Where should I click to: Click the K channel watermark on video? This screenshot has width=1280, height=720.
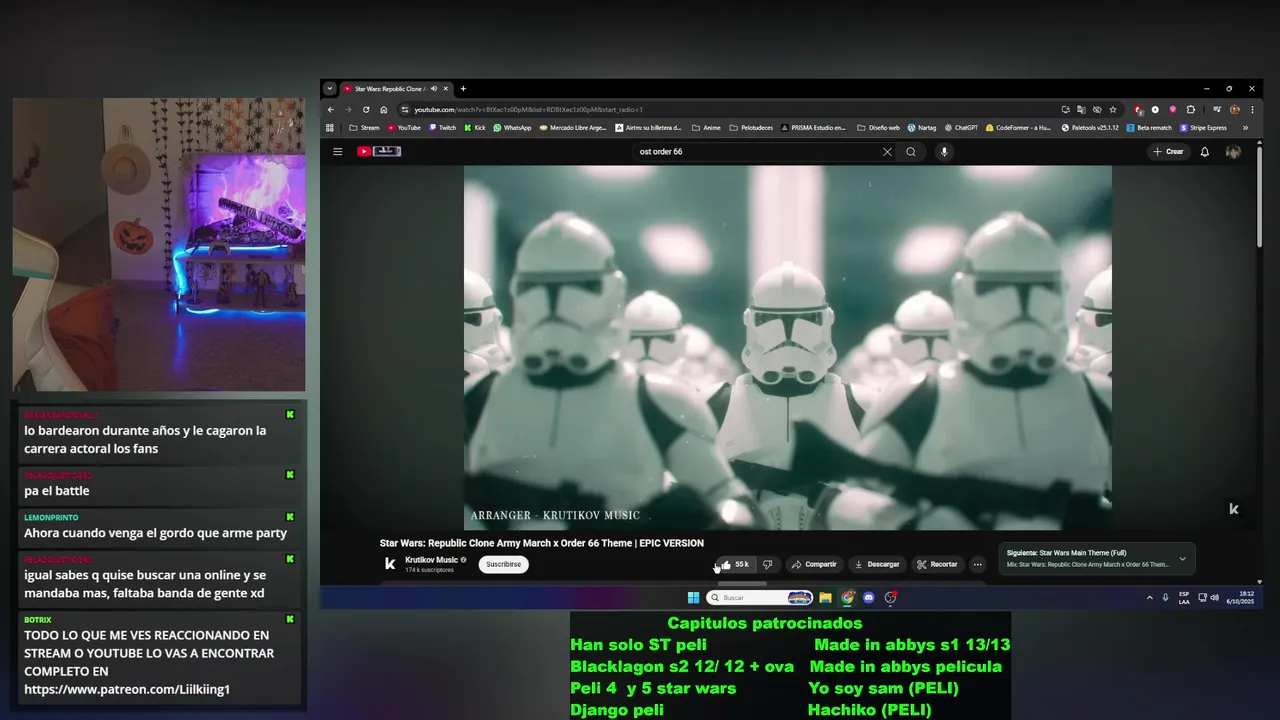click(x=1233, y=509)
